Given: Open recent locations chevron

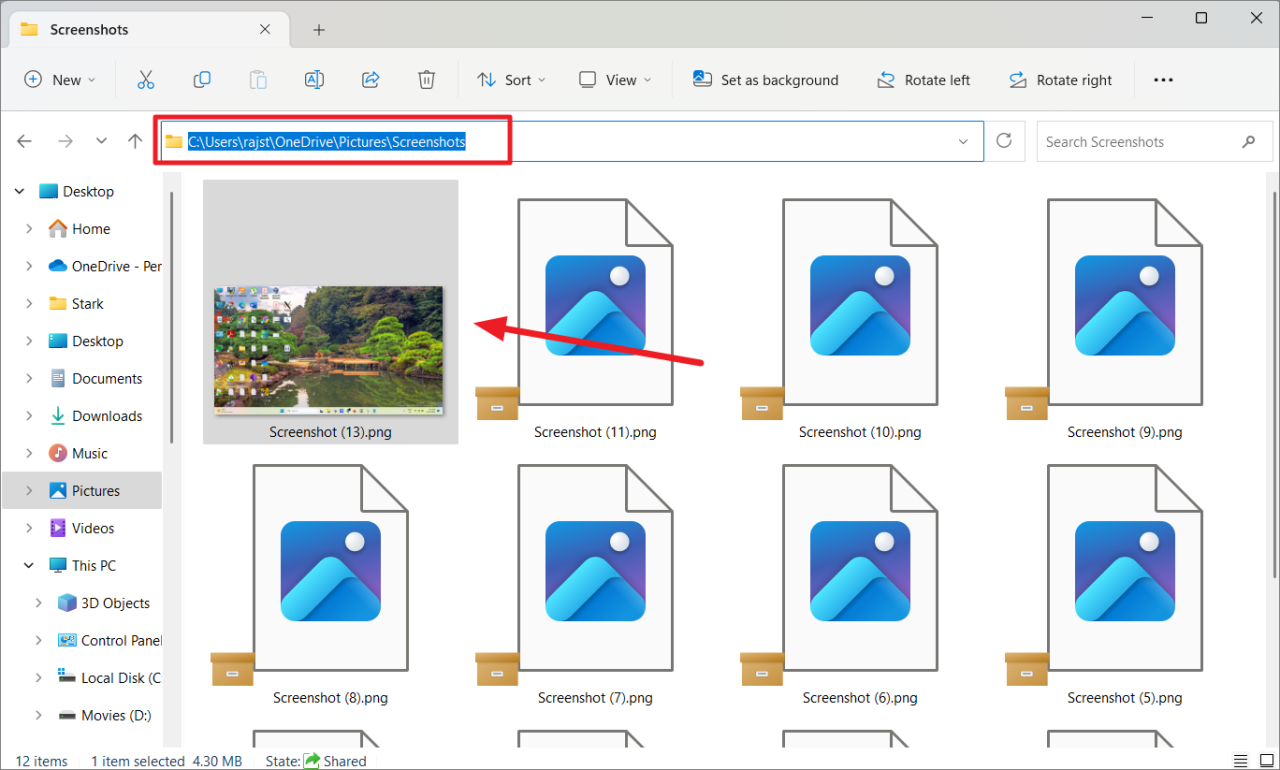Looking at the screenshot, I should pos(101,142).
